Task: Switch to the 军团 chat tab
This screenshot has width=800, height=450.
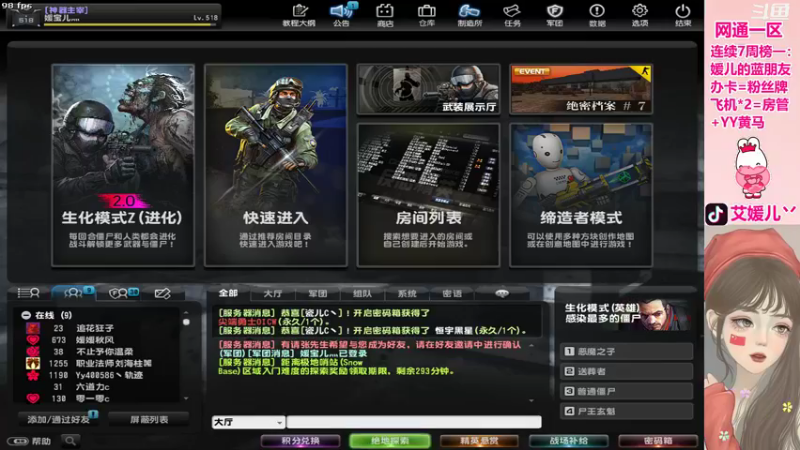Action: point(317,293)
